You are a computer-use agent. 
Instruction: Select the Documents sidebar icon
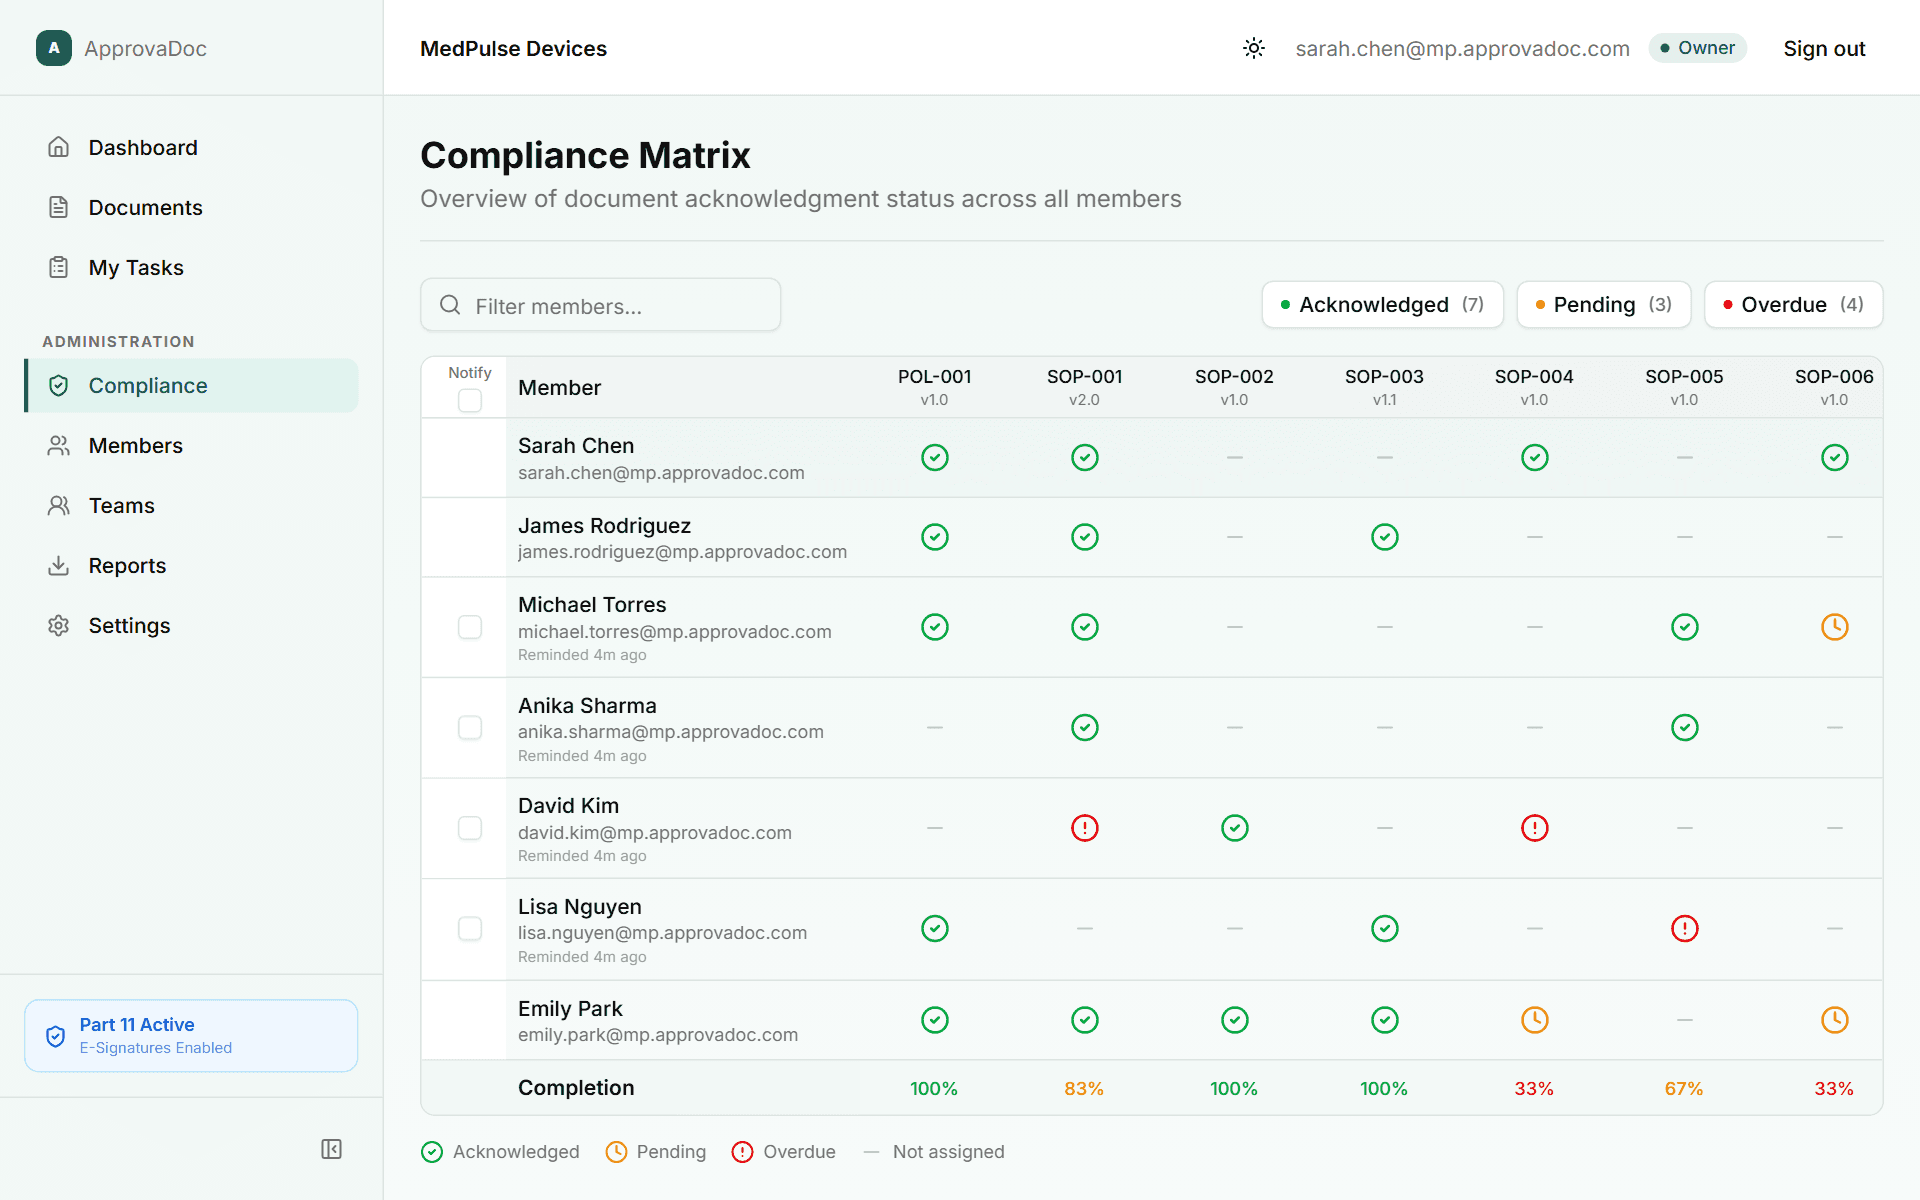point(59,207)
